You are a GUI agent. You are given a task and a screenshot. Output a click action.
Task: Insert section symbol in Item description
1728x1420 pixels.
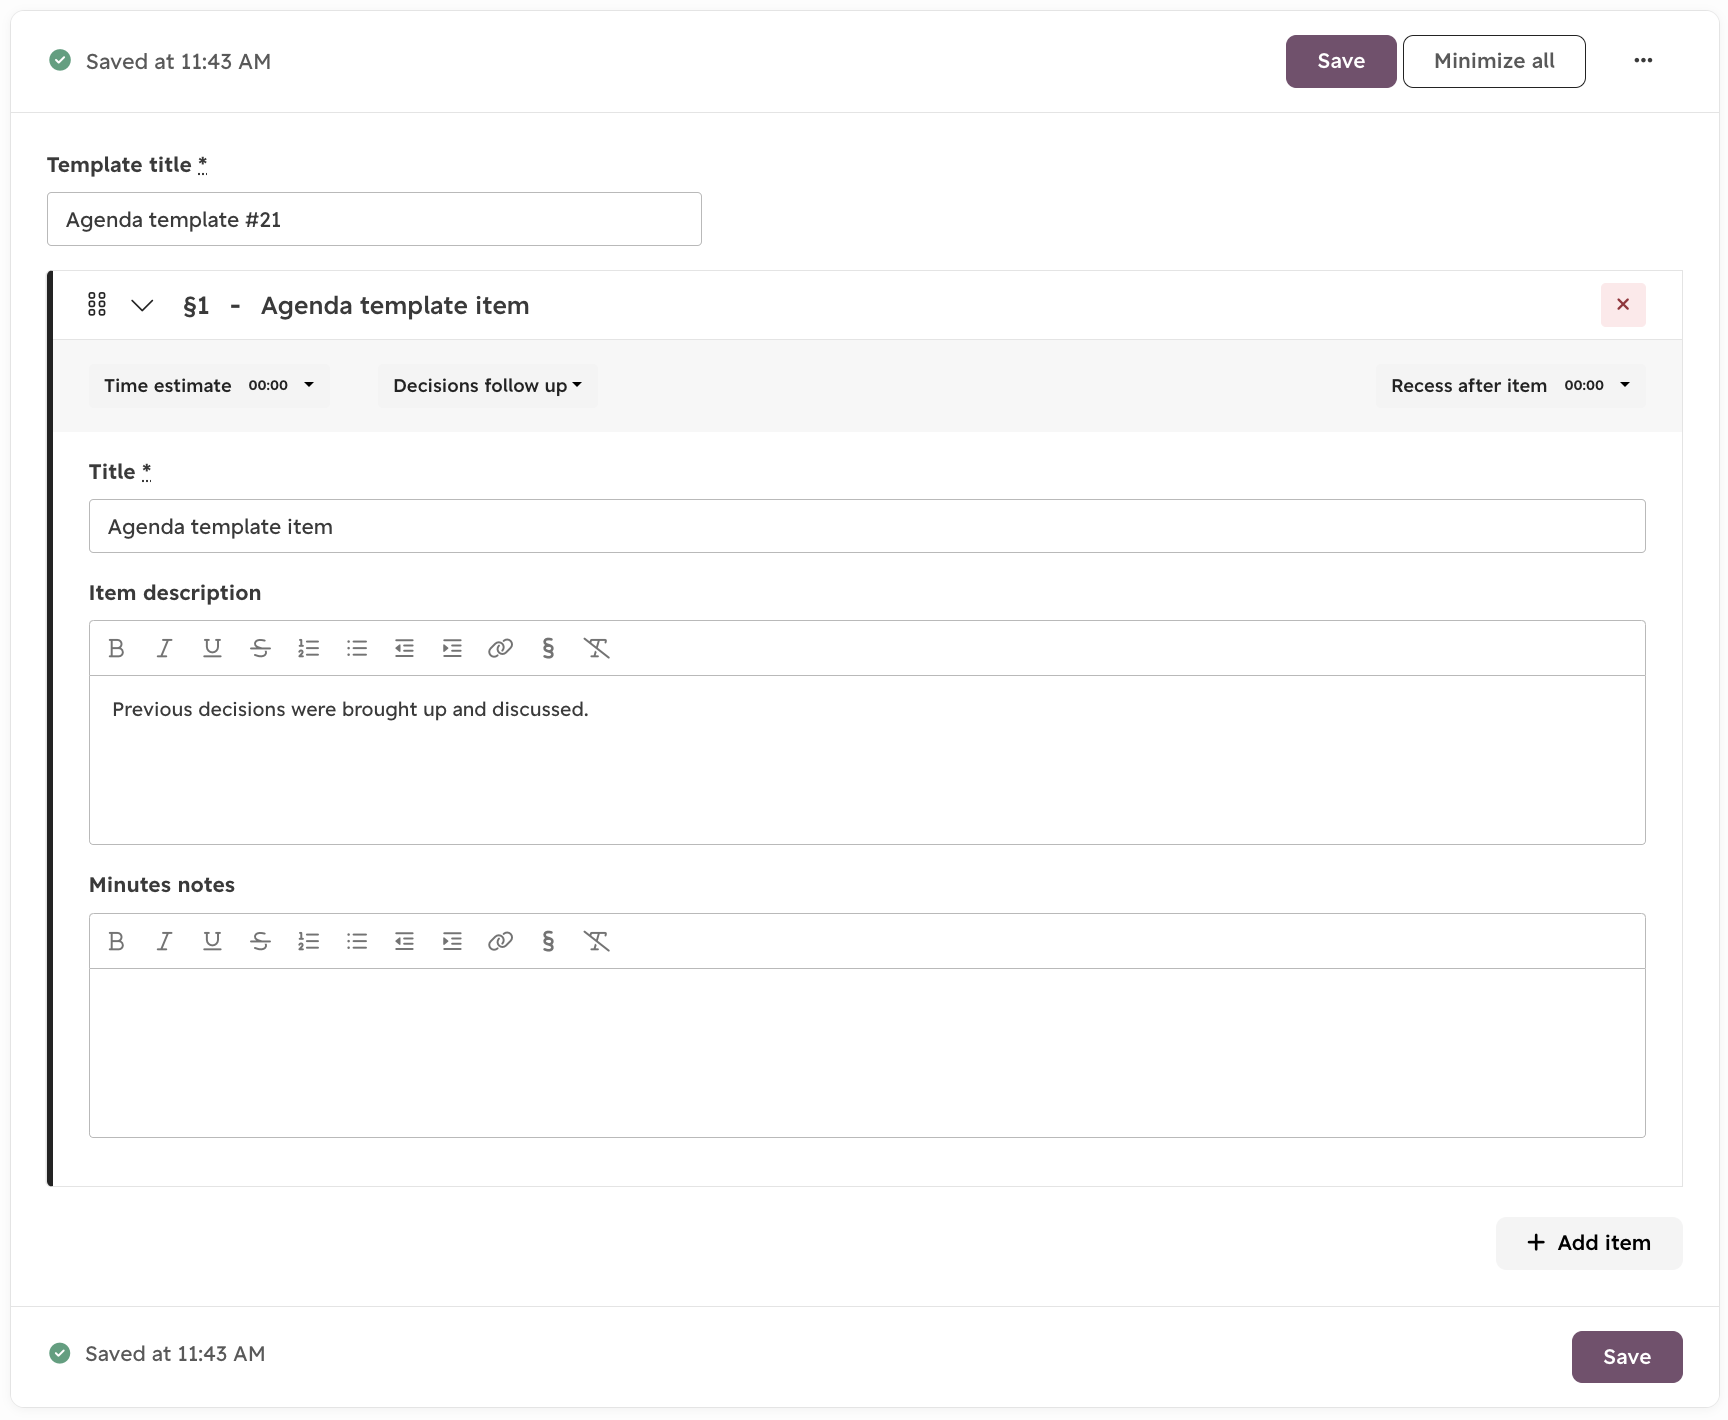click(548, 648)
